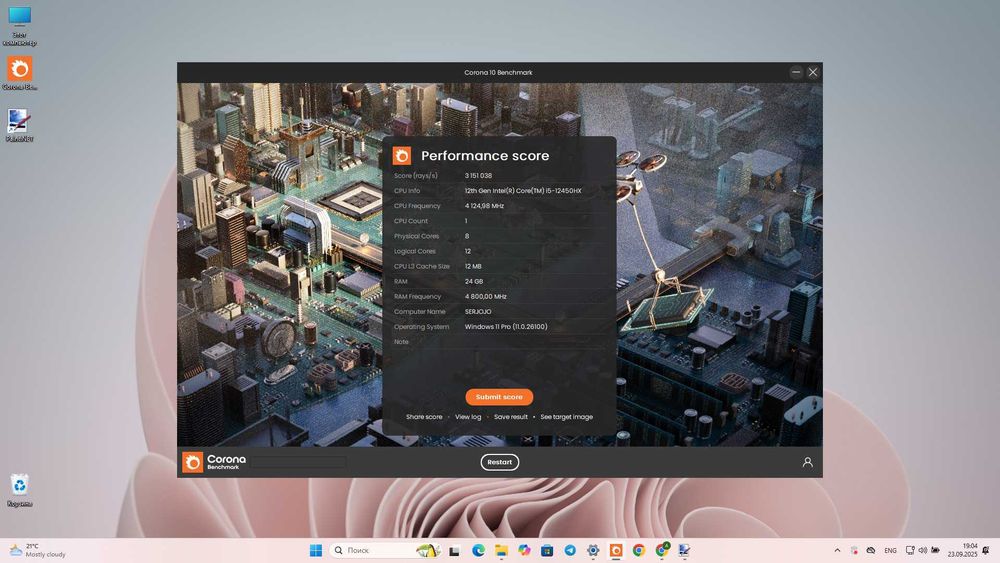Select the CPU frequency 4 124,98 MHz value
The image size is (1000, 563).
click(484, 206)
